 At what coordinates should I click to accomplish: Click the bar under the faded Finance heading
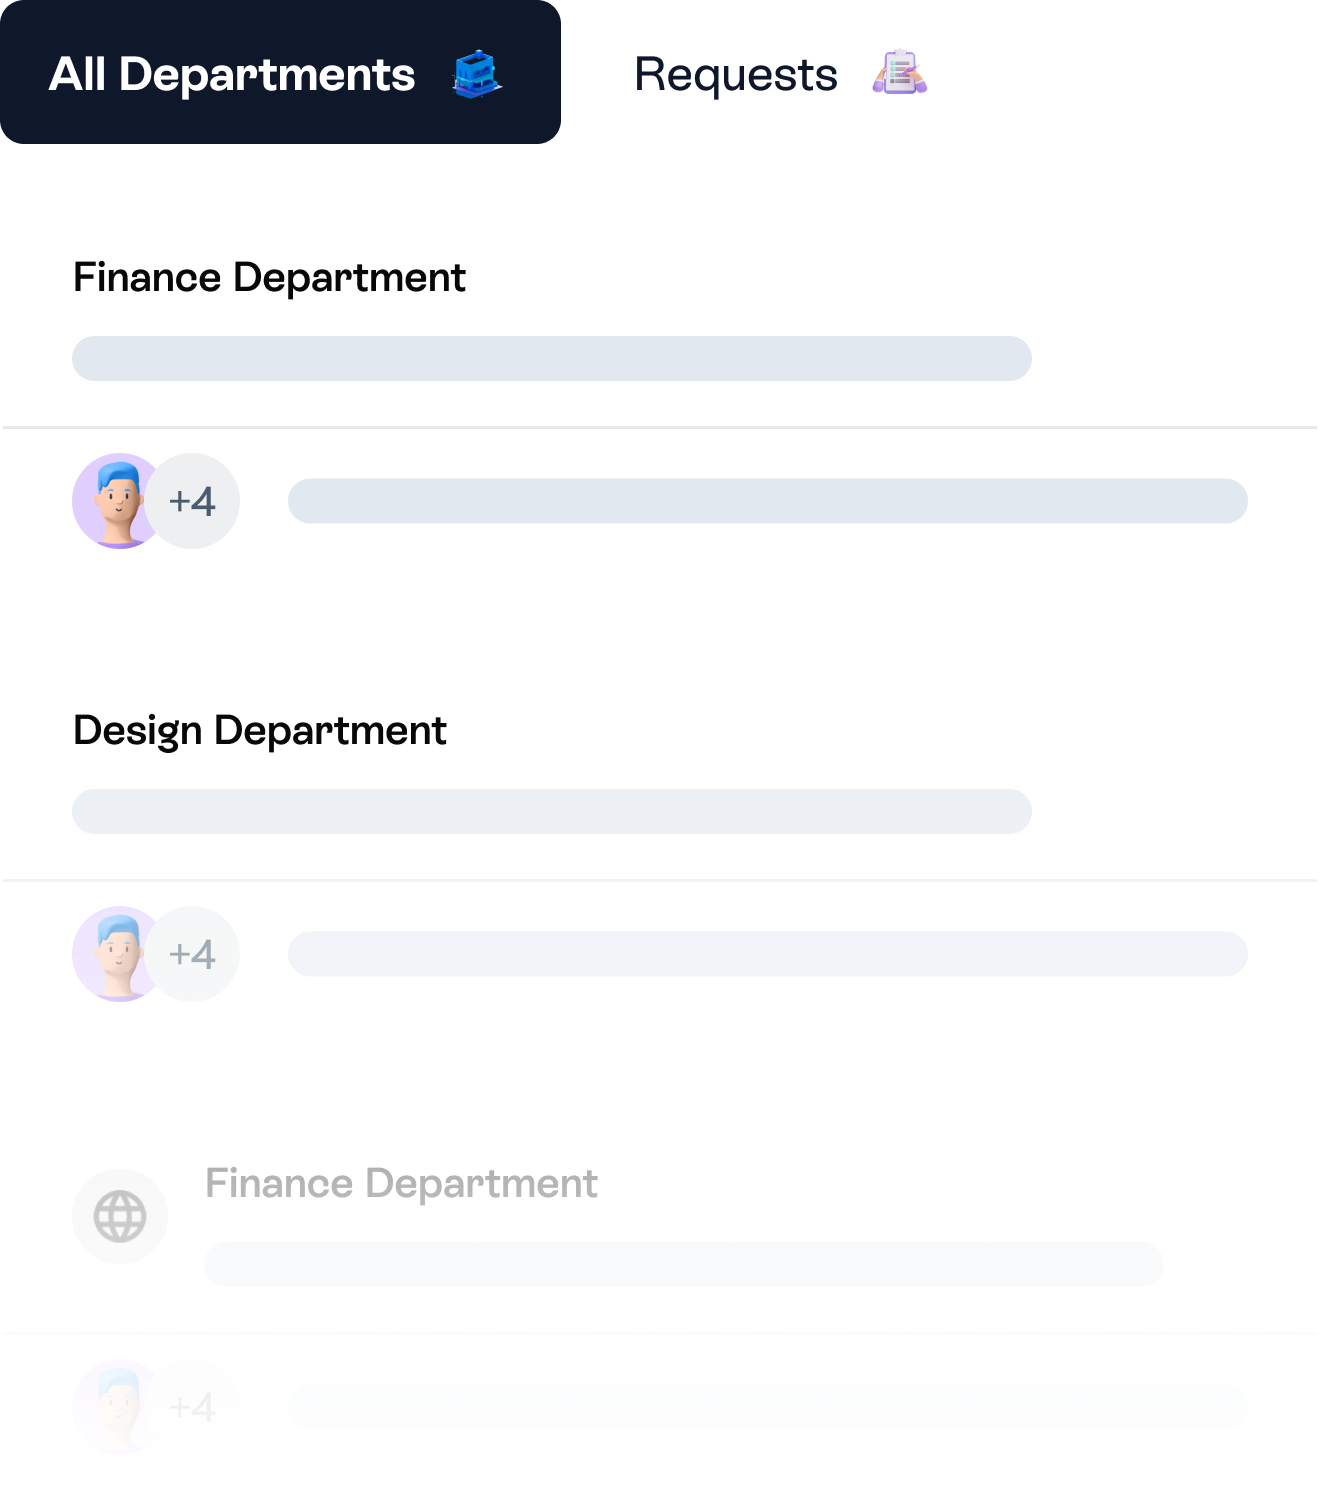point(684,1264)
